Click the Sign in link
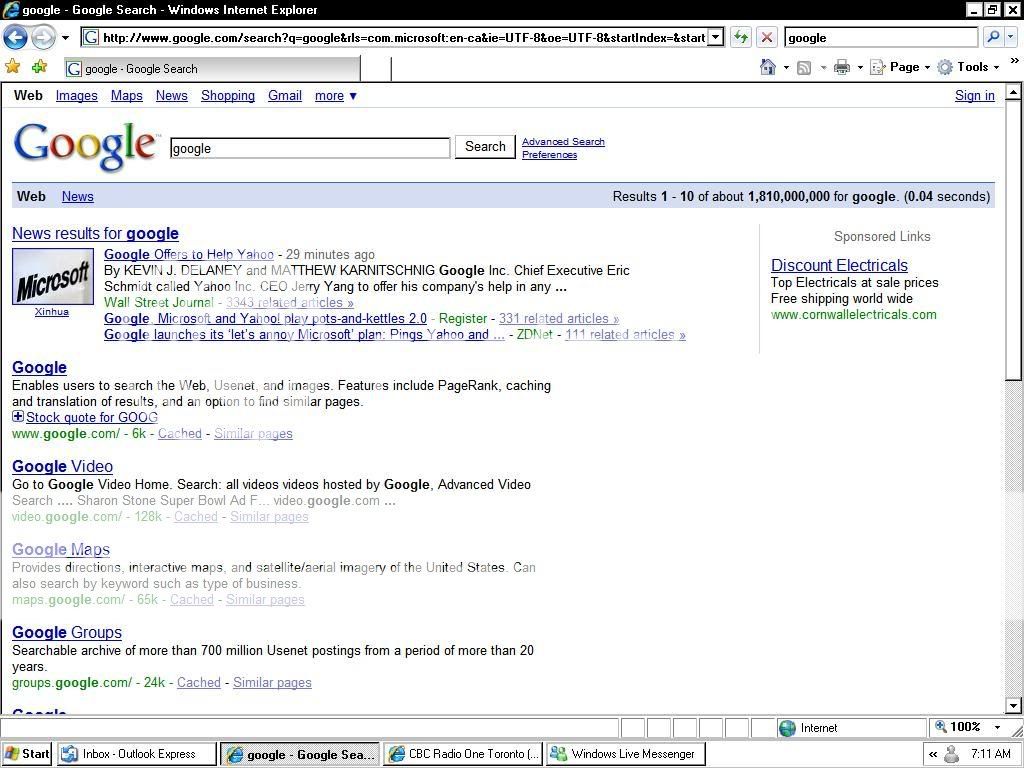This screenshot has width=1024, height=768. 974,96
